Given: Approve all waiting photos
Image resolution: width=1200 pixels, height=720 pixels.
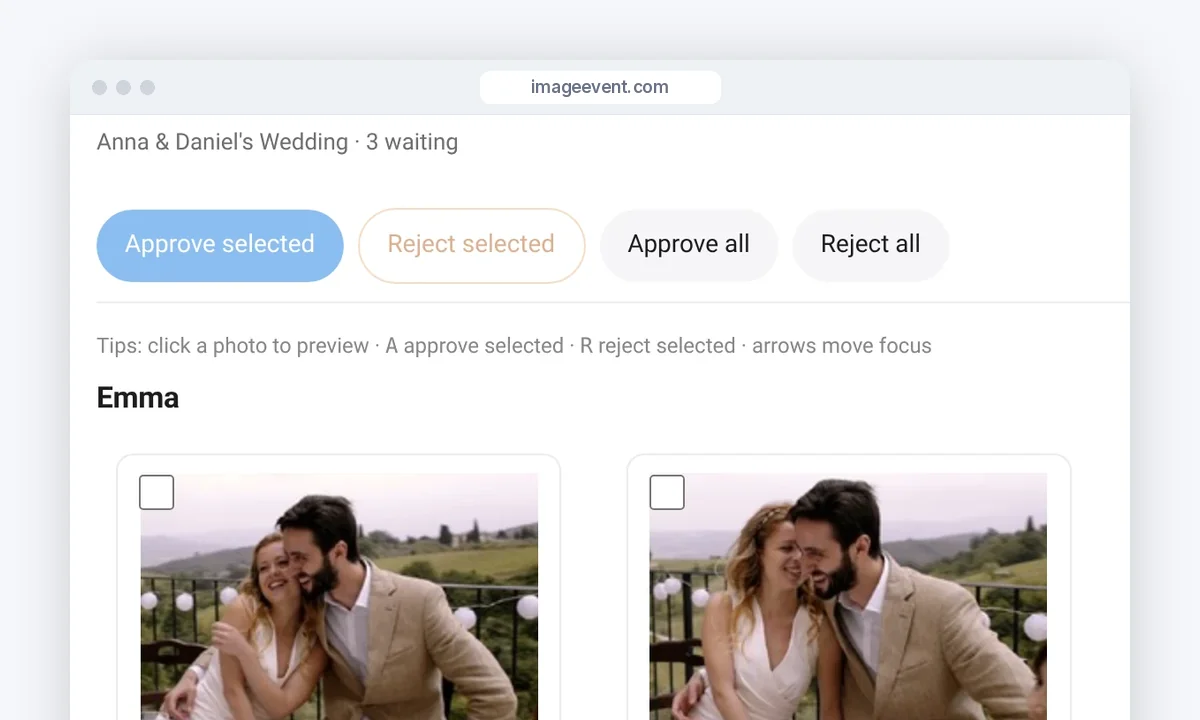Looking at the screenshot, I should tap(689, 245).
